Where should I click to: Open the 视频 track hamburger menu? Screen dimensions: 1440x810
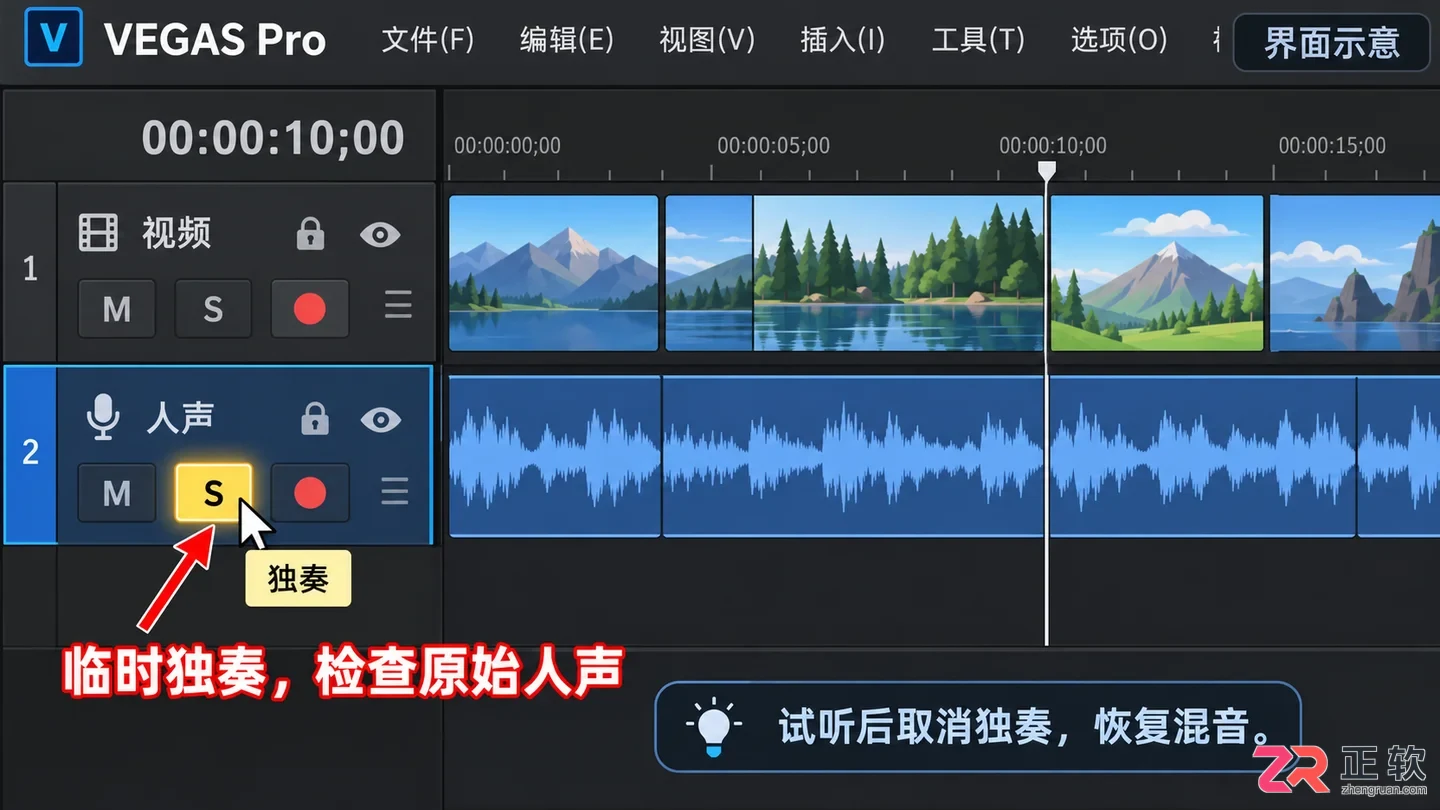click(398, 307)
